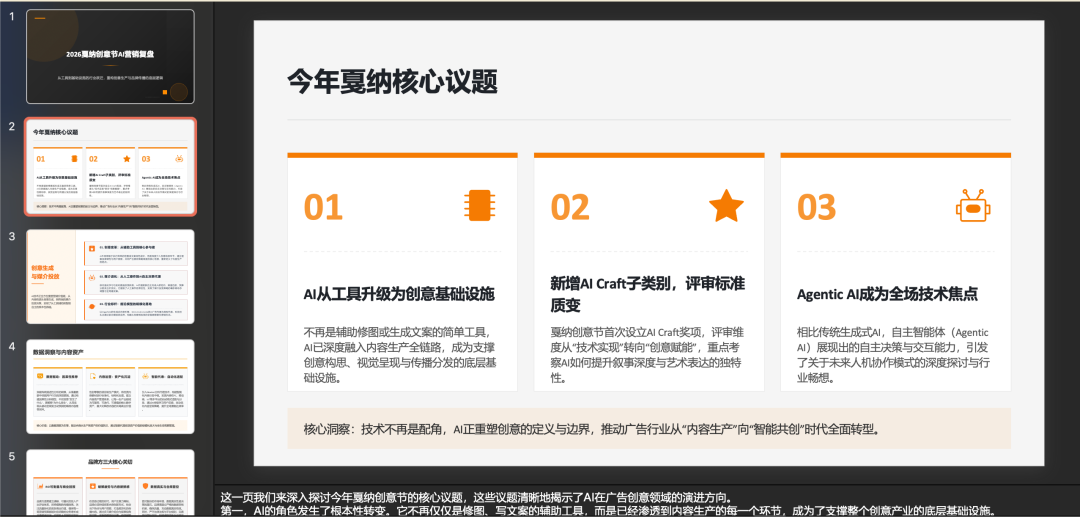
Task: Click the large orange number 02
Action: (x=570, y=207)
